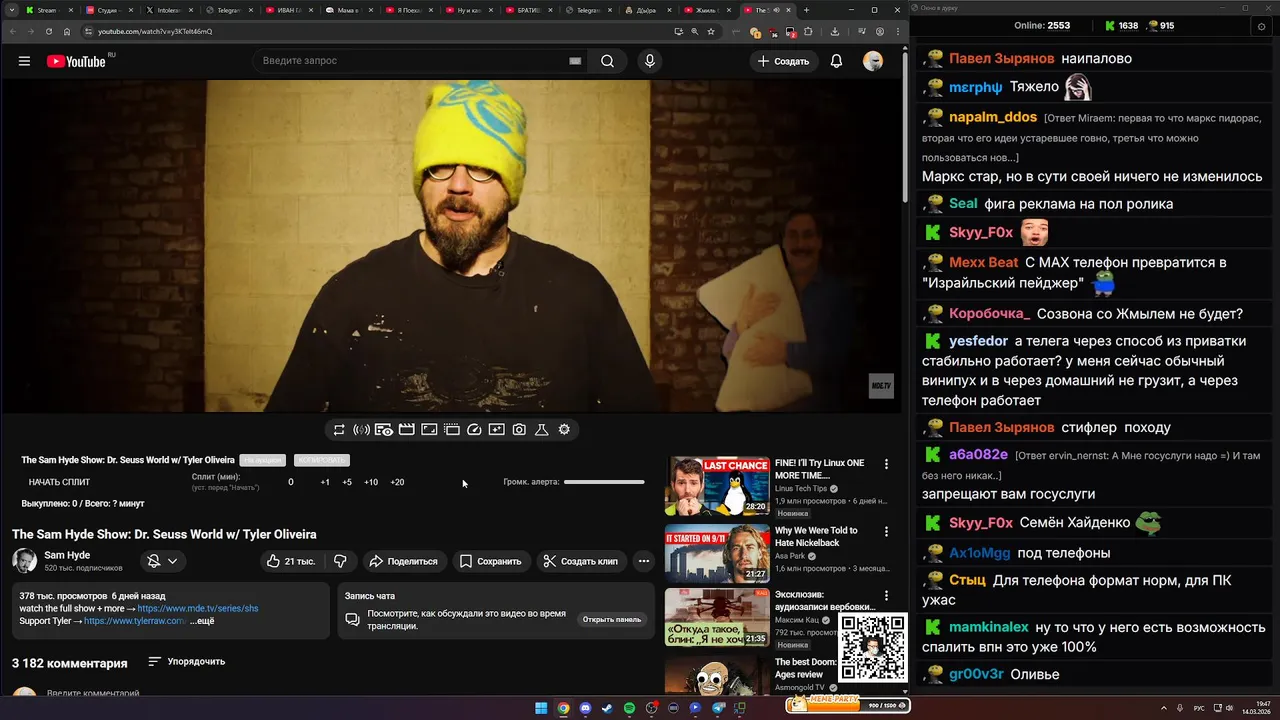Bookmark this page with star icon
This screenshot has height=720, width=1280.
(711, 31)
